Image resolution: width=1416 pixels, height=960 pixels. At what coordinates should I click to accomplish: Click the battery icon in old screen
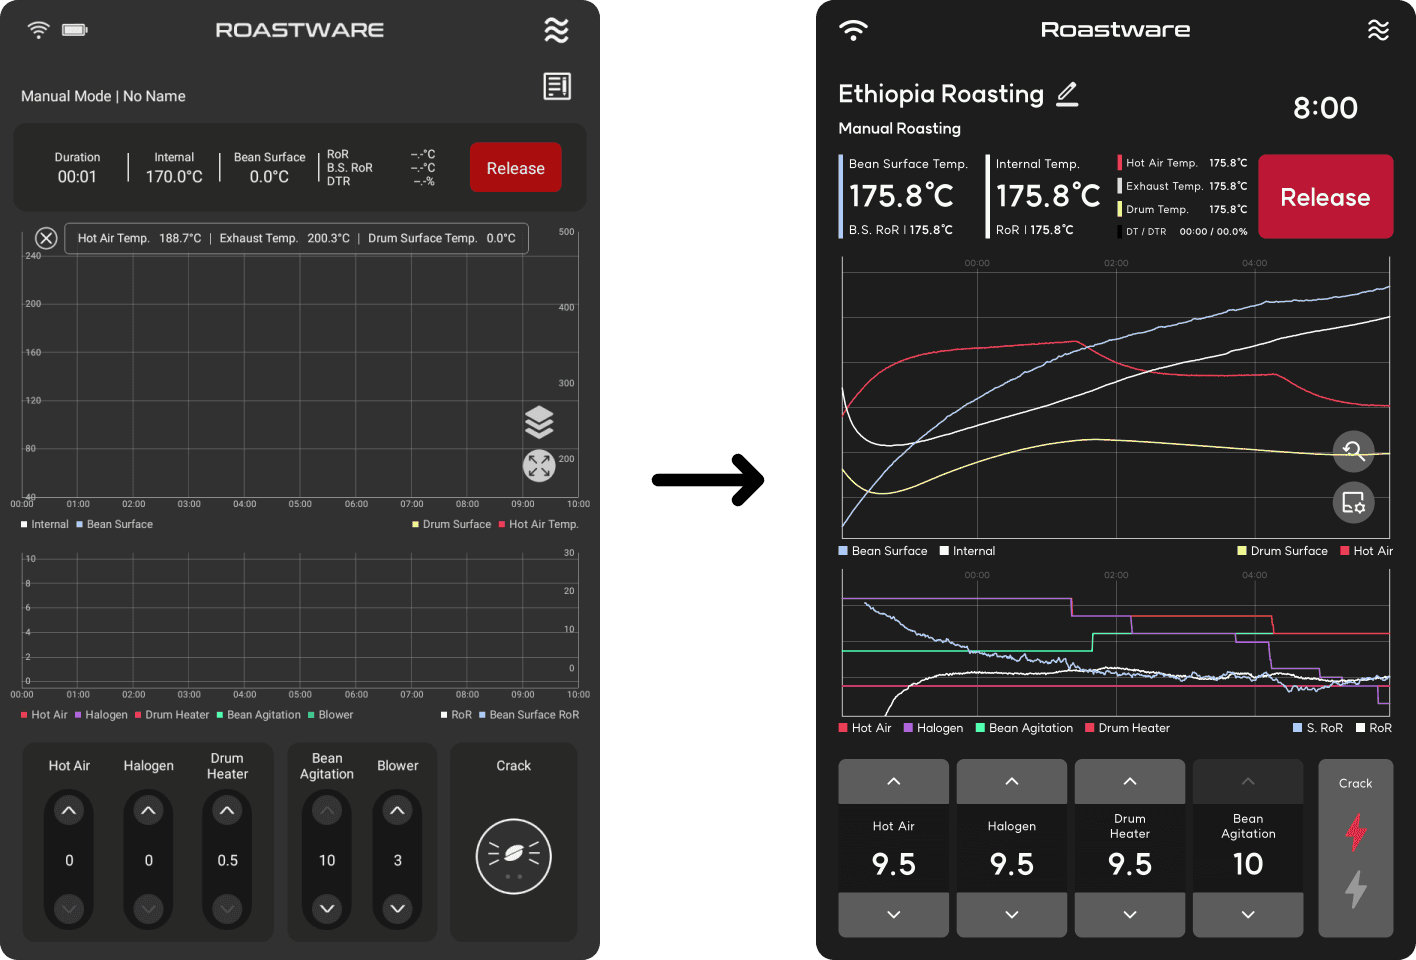click(x=75, y=30)
